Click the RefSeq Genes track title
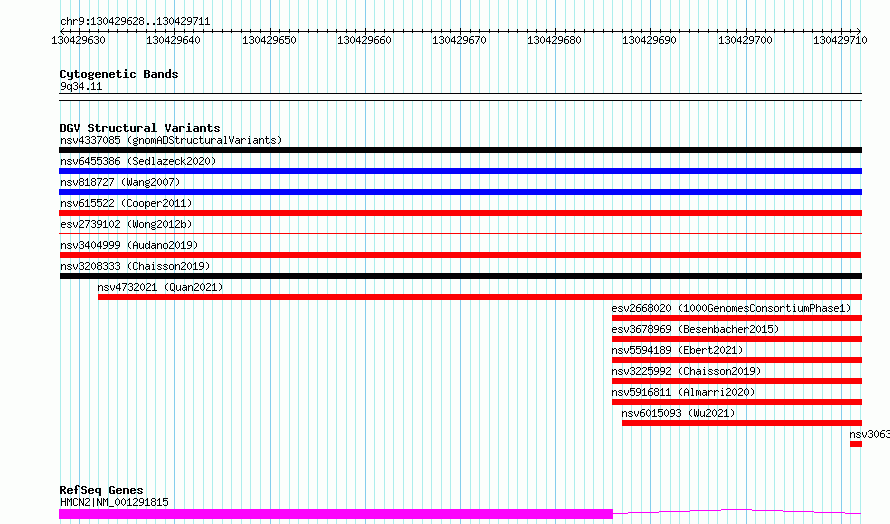The image size is (890, 524). (101, 490)
